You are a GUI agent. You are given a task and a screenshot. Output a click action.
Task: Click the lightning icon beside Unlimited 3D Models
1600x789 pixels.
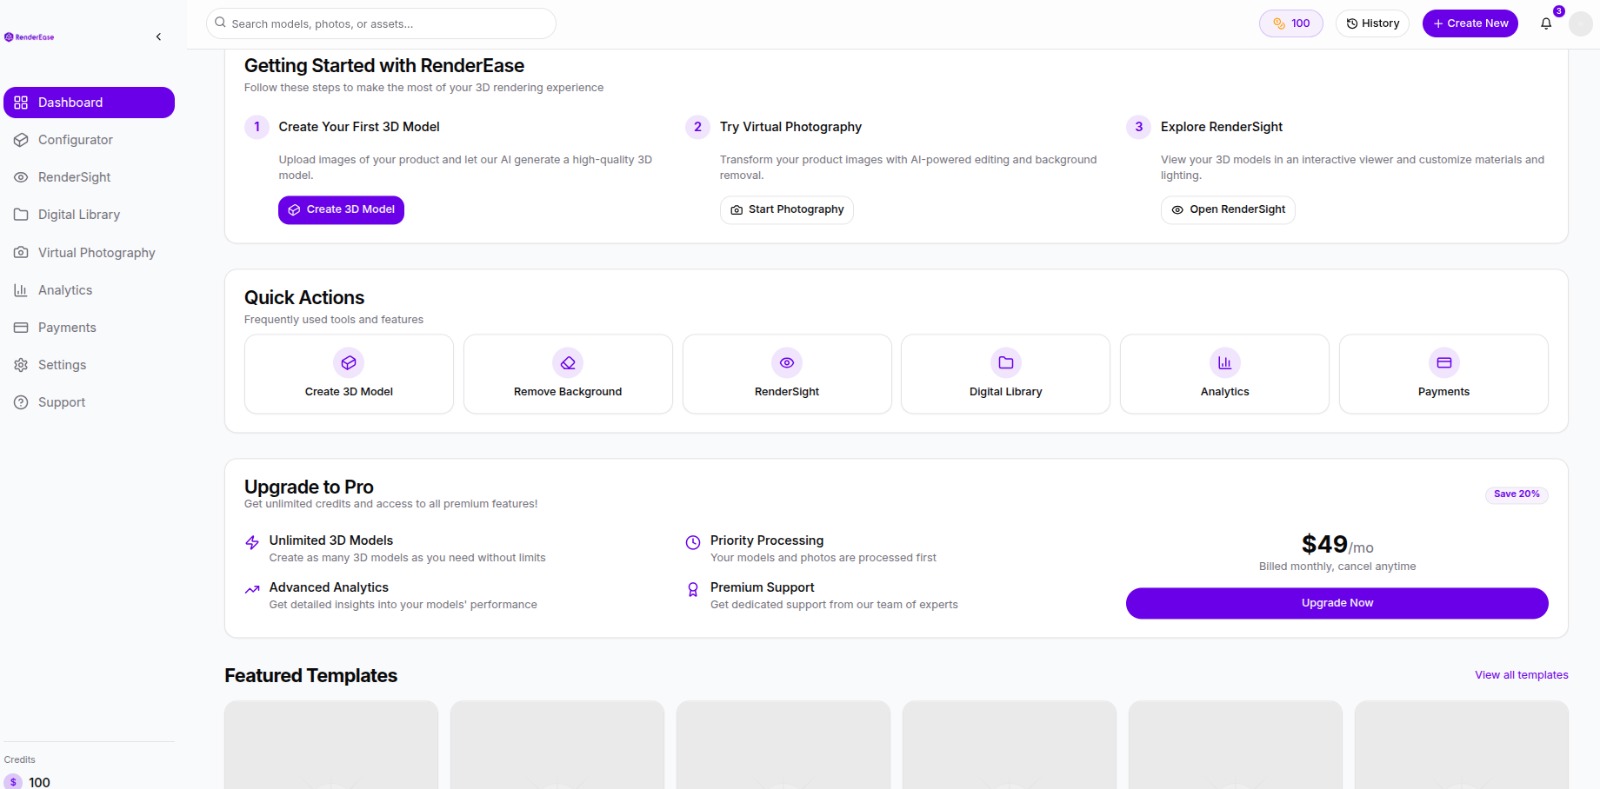click(252, 543)
